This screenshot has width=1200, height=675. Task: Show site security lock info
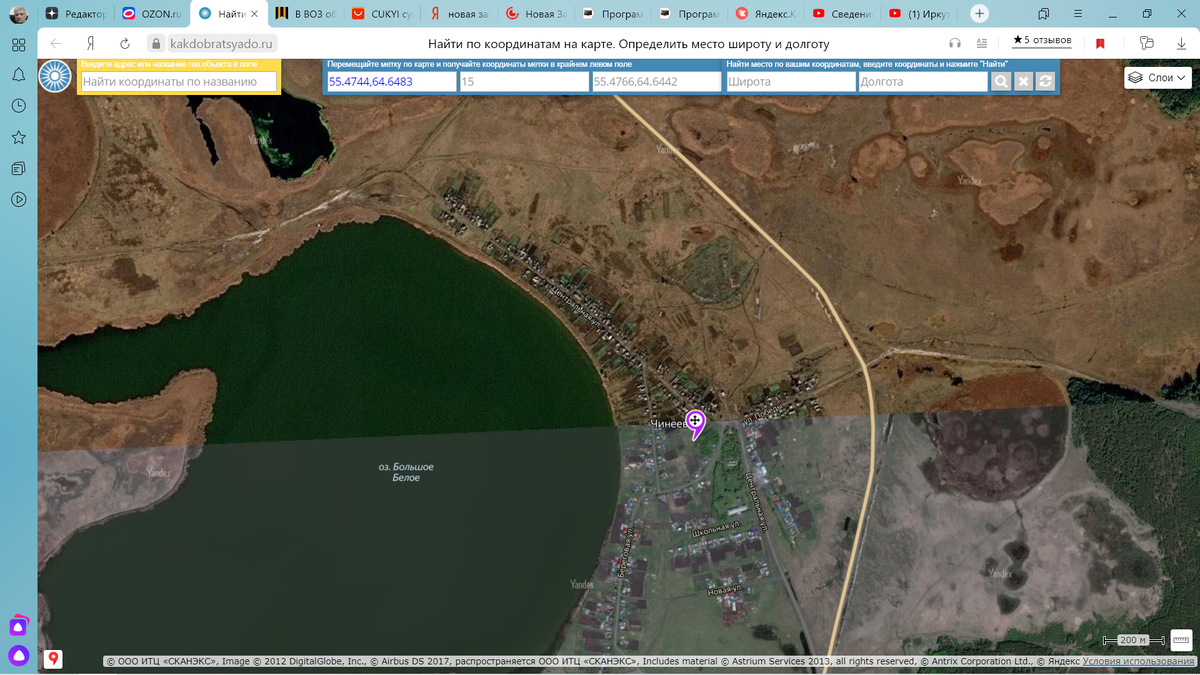(155, 44)
